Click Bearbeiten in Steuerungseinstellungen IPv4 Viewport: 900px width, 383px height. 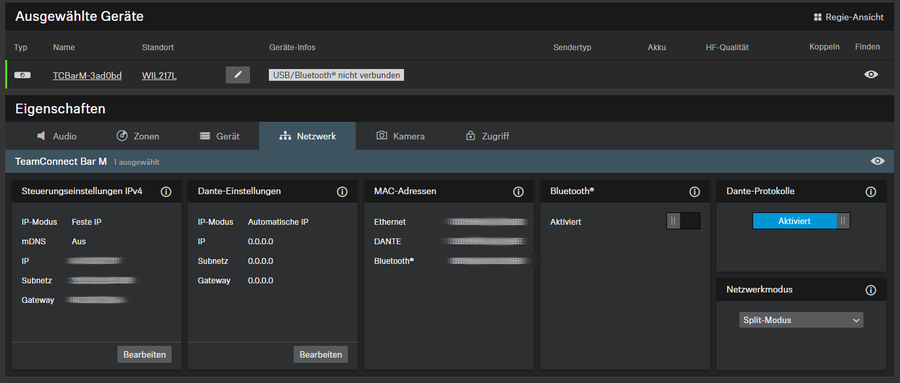click(145, 354)
